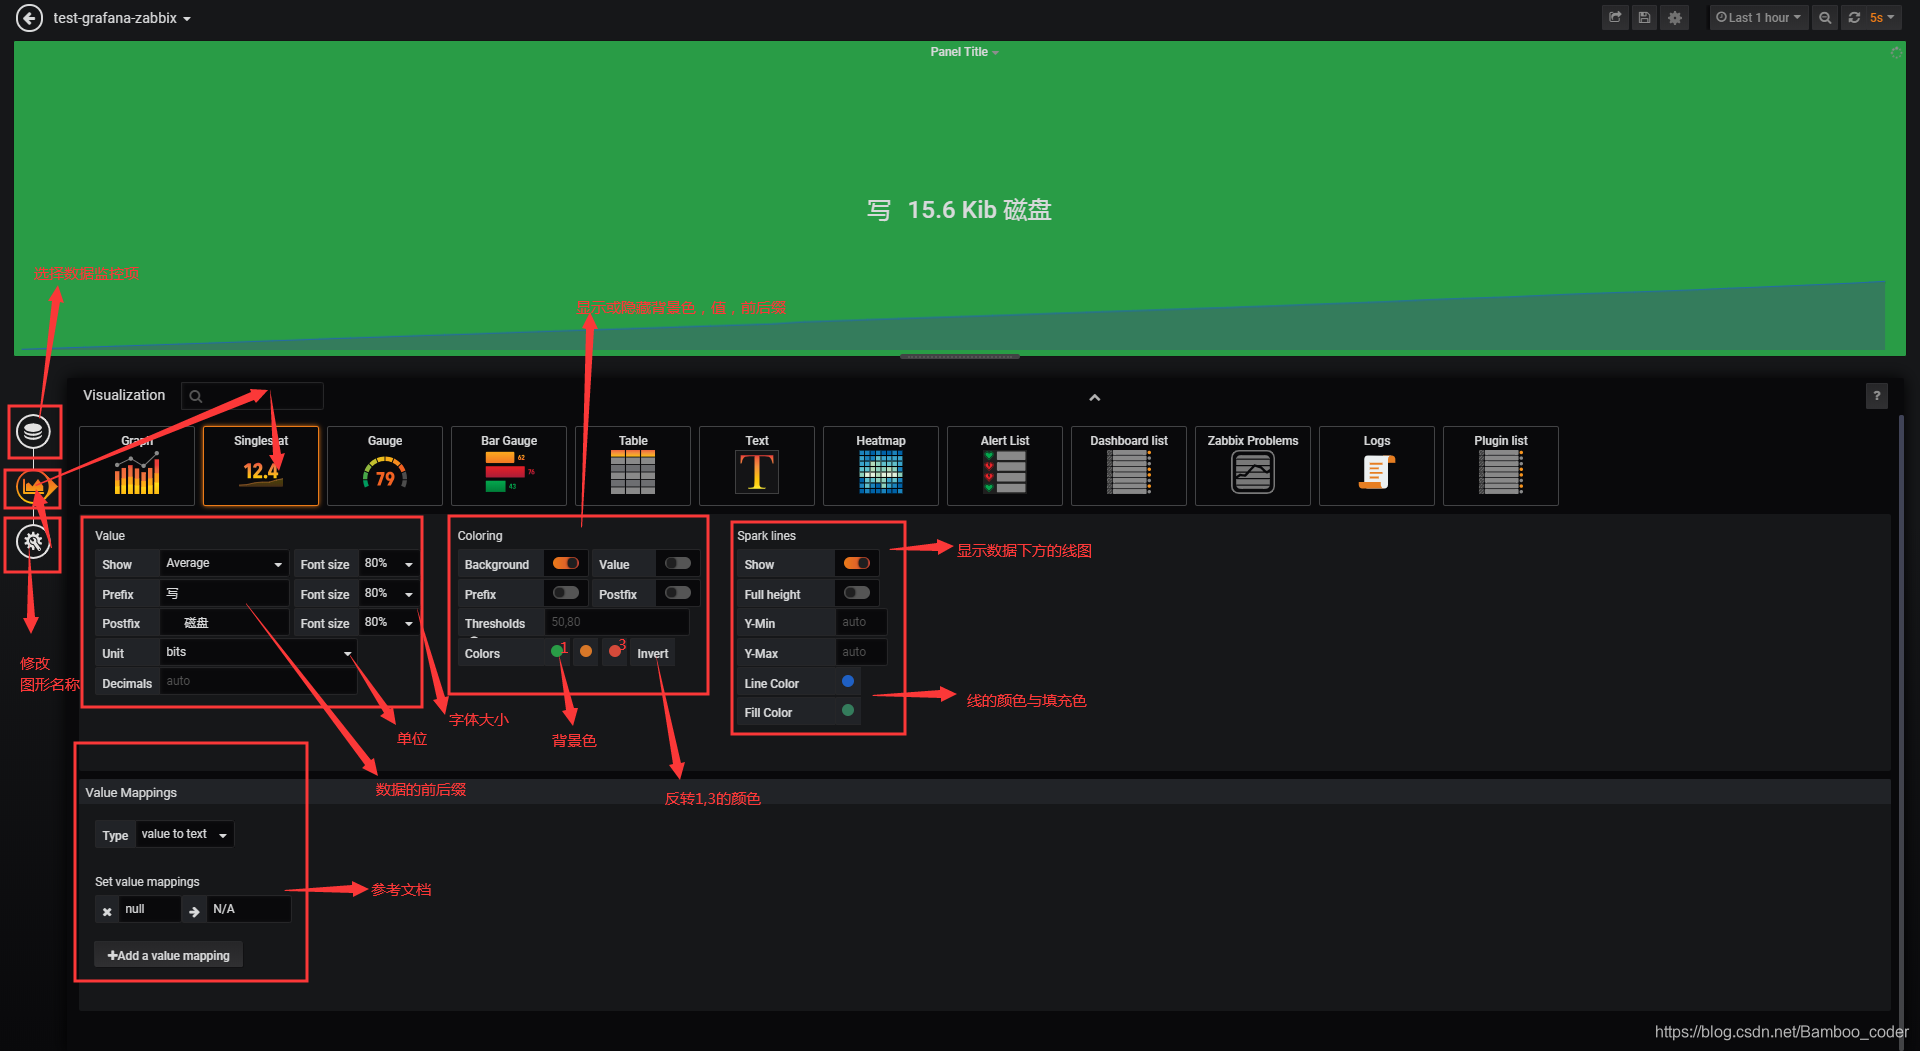Remove the null value mapping
Viewport: 1920px width, 1051px height.
coord(107,911)
